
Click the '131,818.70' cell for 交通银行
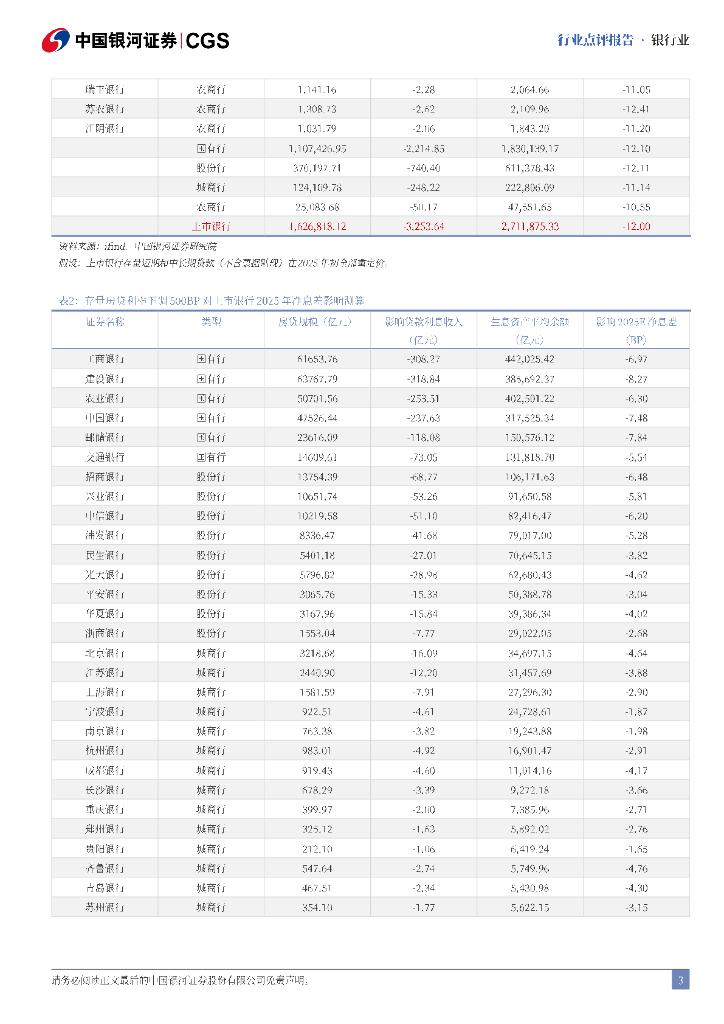(x=530, y=457)
